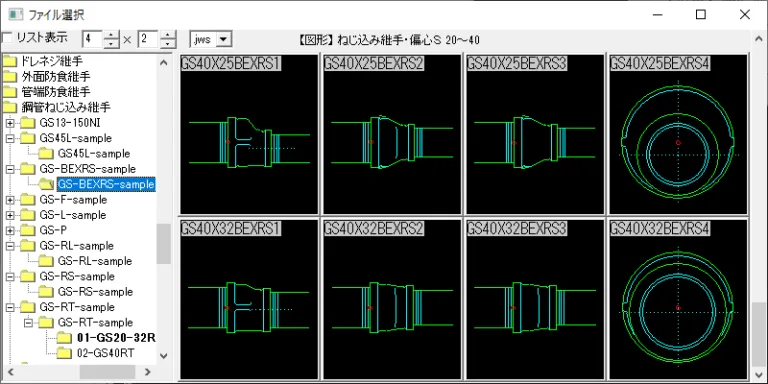The width and height of the screenshot is (768, 384).
Task: Select the 管端防食継手 folder
Action: click(x=55, y=92)
